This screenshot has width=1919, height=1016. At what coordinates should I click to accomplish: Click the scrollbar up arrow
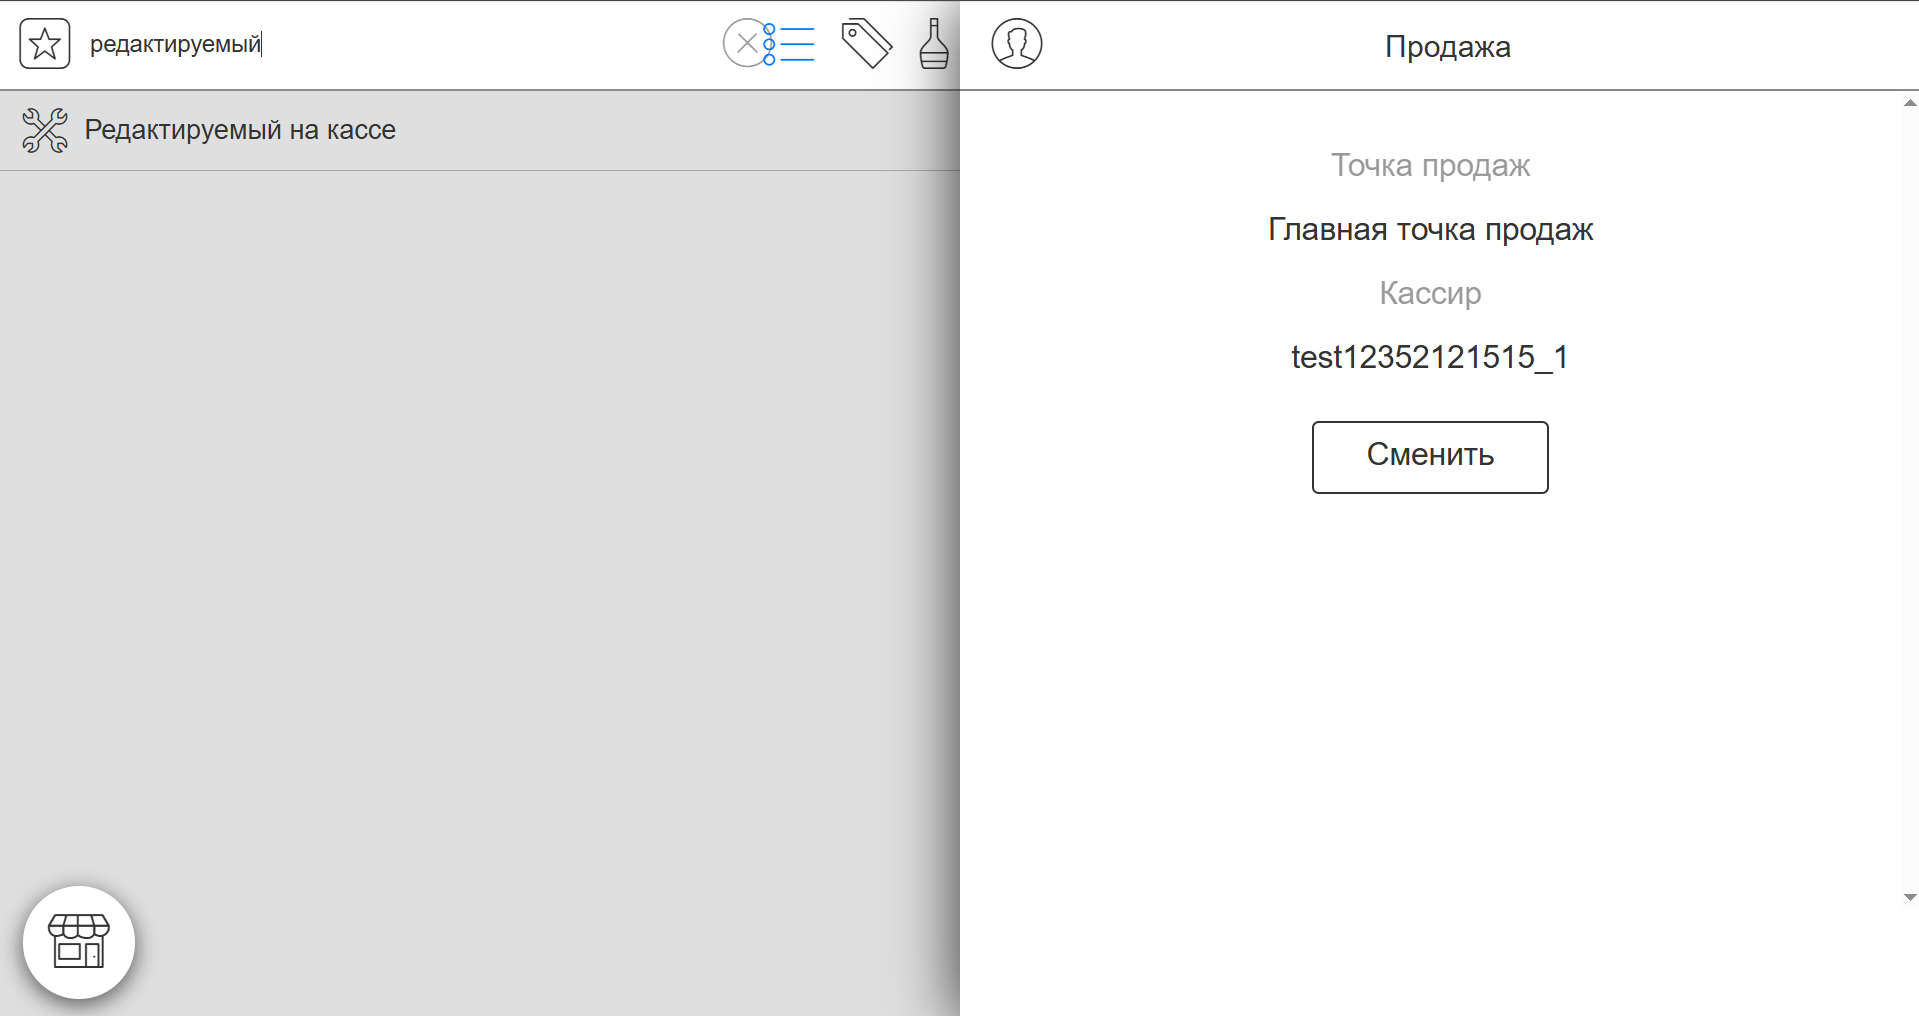1910,103
